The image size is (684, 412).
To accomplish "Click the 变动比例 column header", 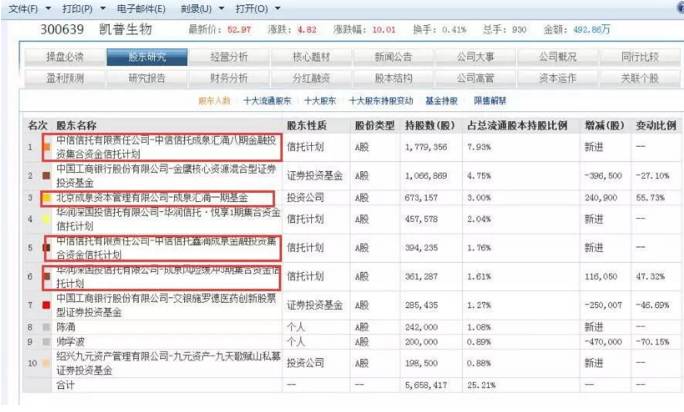I will coord(656,126).
